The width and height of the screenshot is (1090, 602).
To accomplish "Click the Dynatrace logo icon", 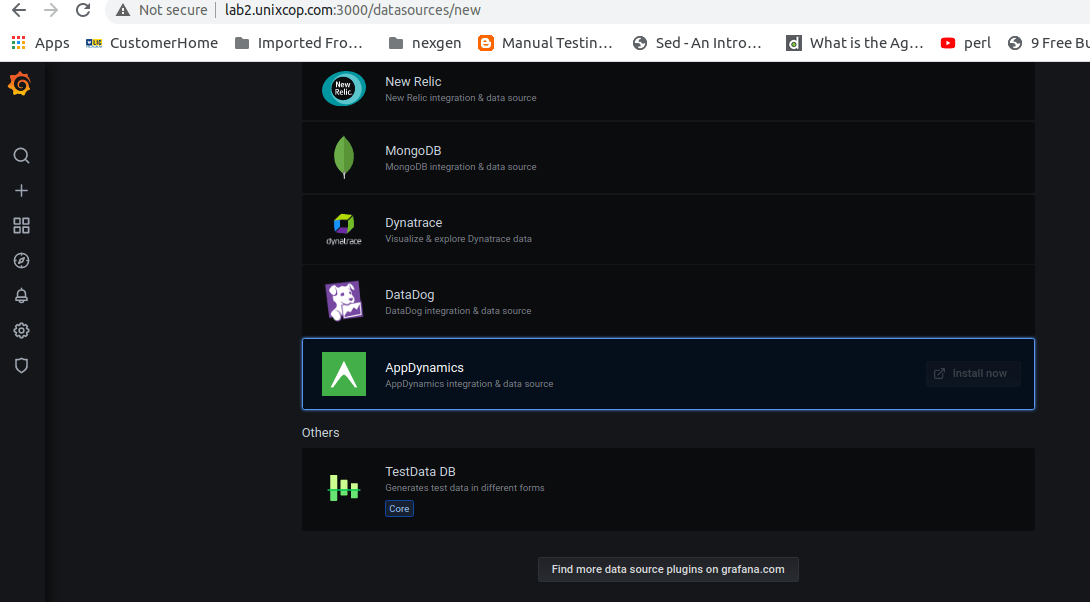I will tap(344, 229).
